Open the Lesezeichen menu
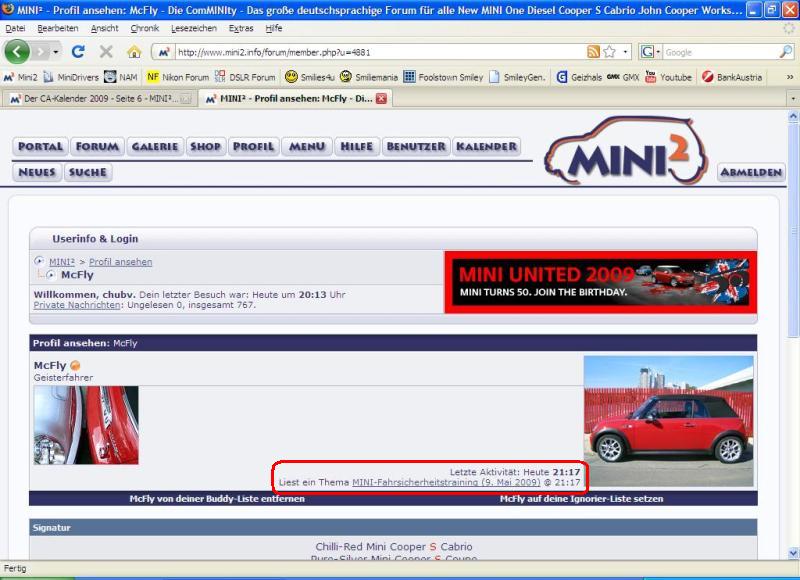 [193, 28]
